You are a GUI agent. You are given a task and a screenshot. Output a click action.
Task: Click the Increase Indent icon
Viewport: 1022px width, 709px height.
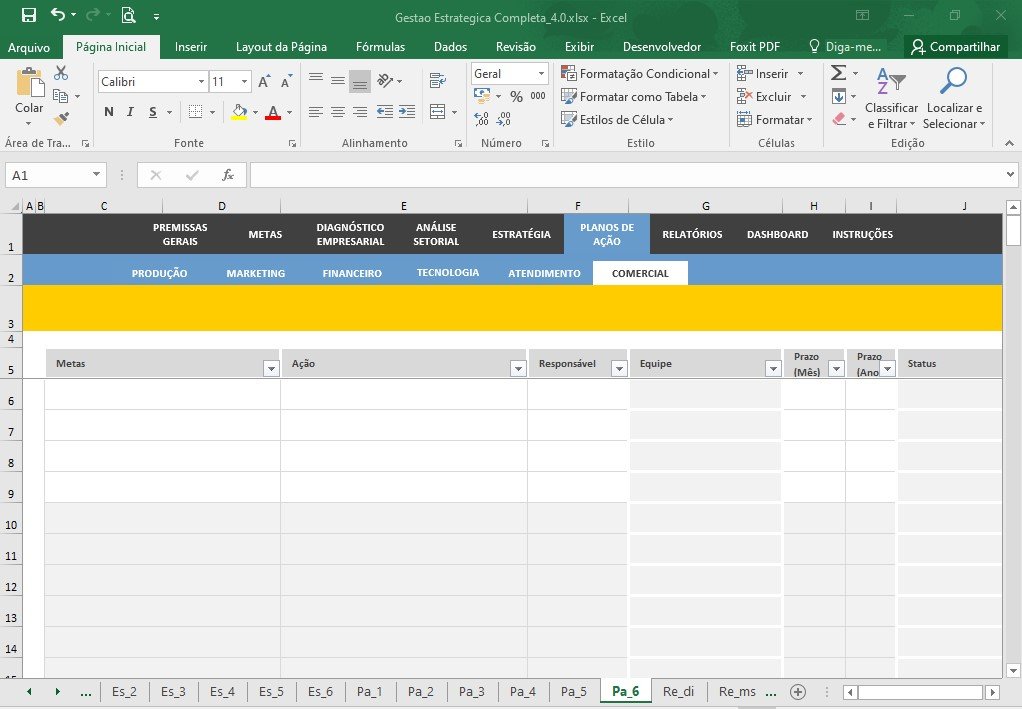(x=407, y=112)
